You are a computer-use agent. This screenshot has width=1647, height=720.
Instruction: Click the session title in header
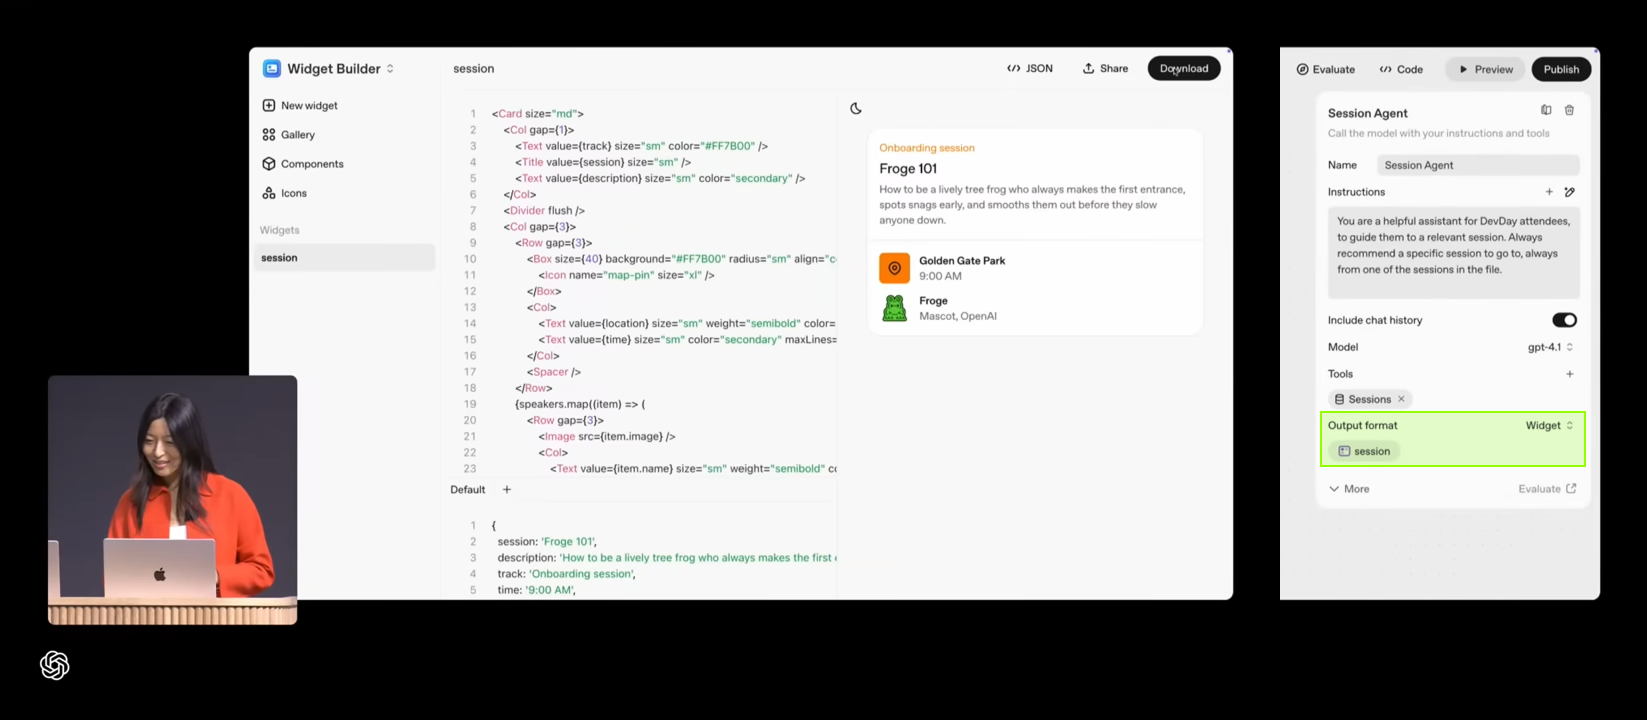473,69
